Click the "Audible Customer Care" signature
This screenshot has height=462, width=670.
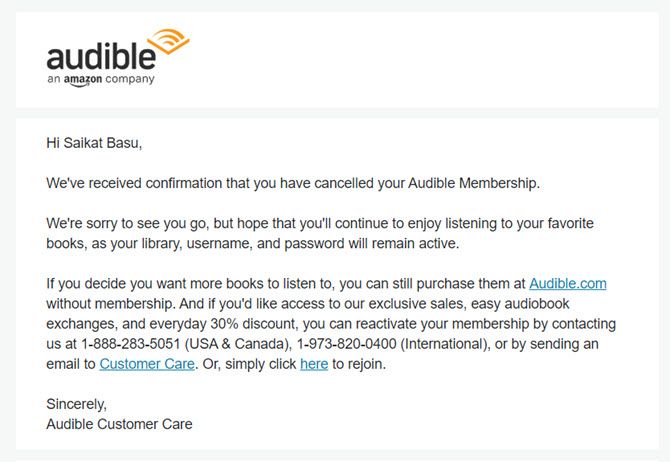(x=119, y=424)
